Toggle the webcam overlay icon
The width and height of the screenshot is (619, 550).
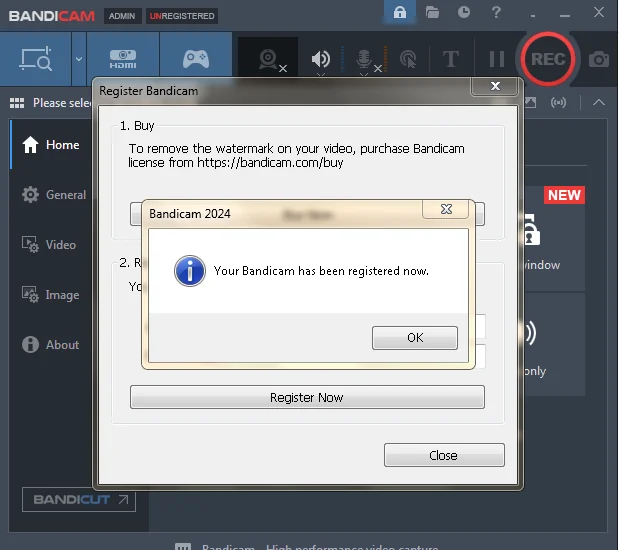click(x=270, y=59)
